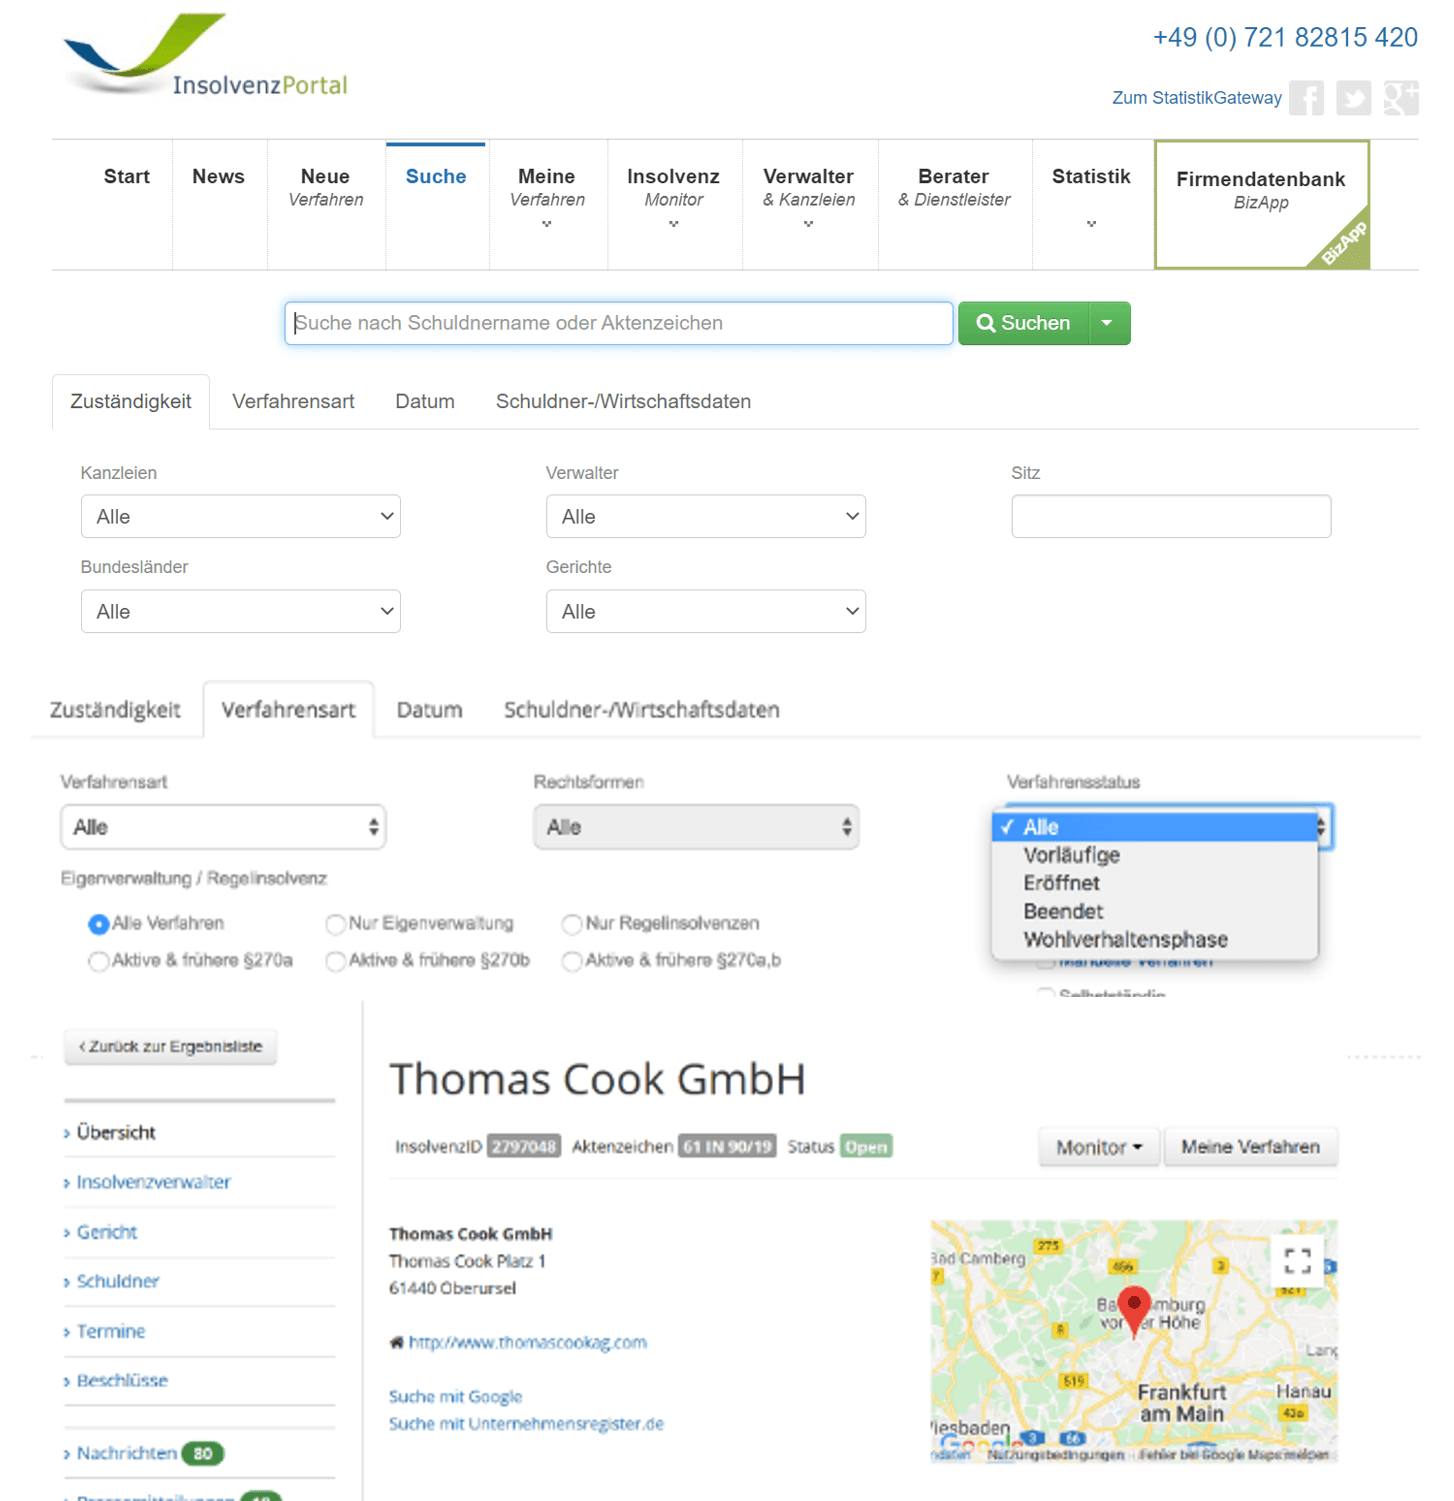Click Zurück zur Ergebnisliste button
Screen dimensions: 1454x1501
click(170, 1046)
